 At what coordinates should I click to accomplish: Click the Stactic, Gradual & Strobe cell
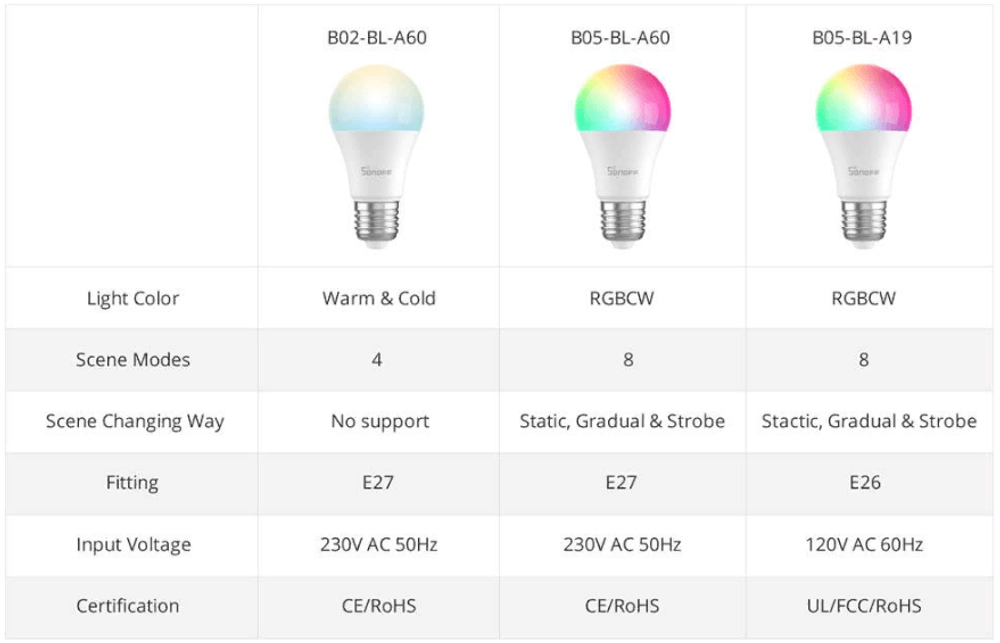[x=869, y=422]
